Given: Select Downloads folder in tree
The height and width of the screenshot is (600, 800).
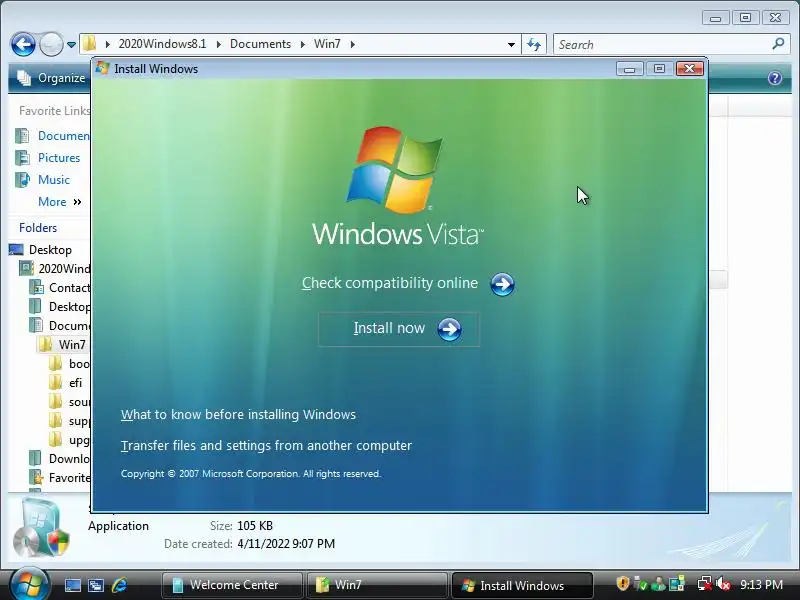Looking at the screenshot, I should click(x=60, y=459).
